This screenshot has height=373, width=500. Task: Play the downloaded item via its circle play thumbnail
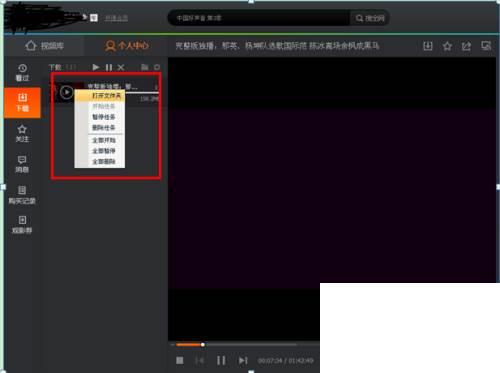click(67, 92)
